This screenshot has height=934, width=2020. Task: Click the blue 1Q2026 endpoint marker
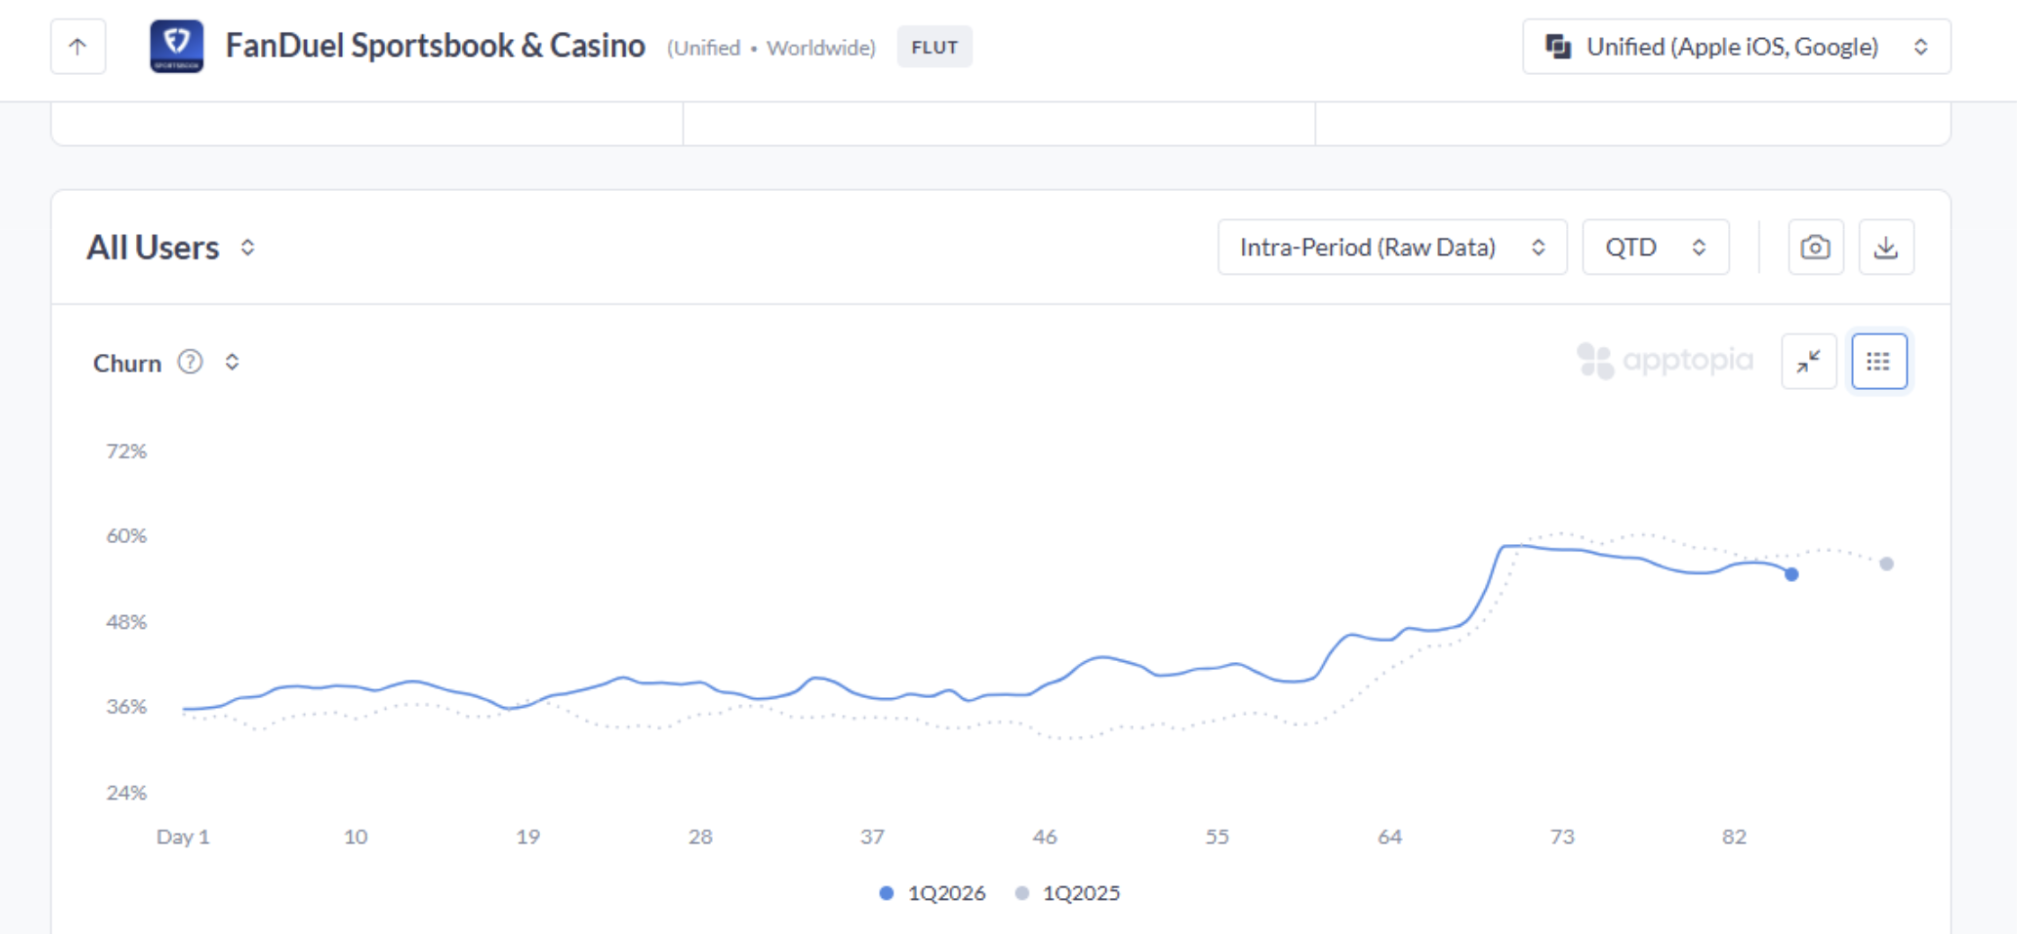pyautogui.click(x=1792, y=574)
